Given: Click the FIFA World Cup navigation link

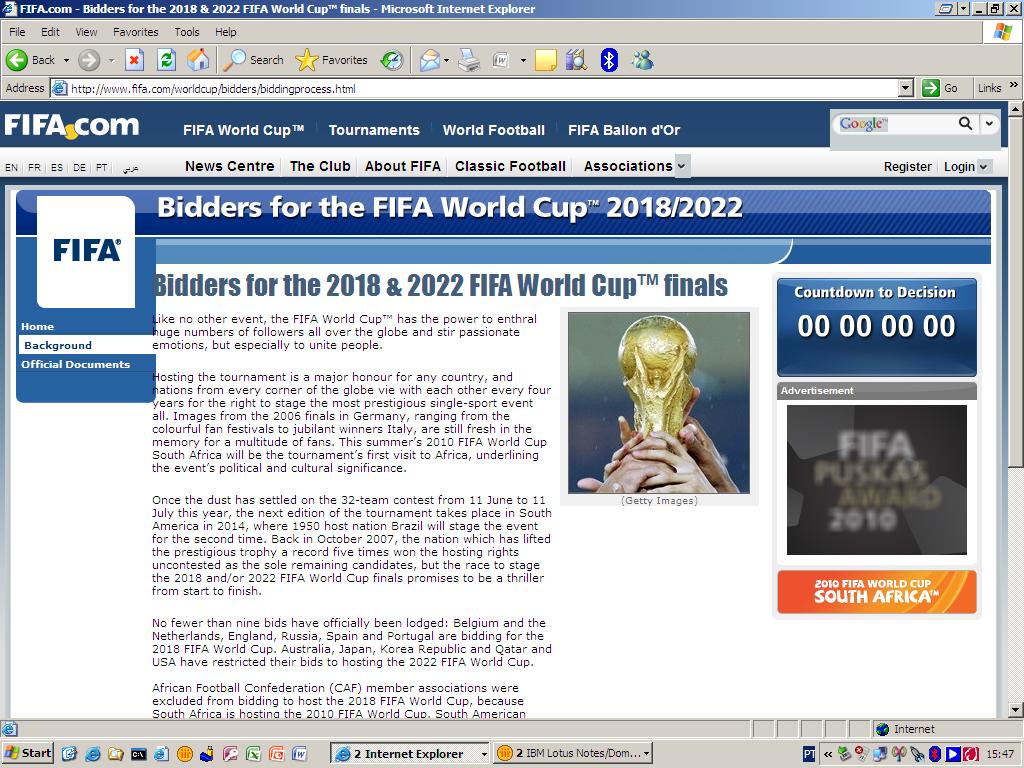Looking at the screenshot, I should pyautogui.click(x=243, y=130).
